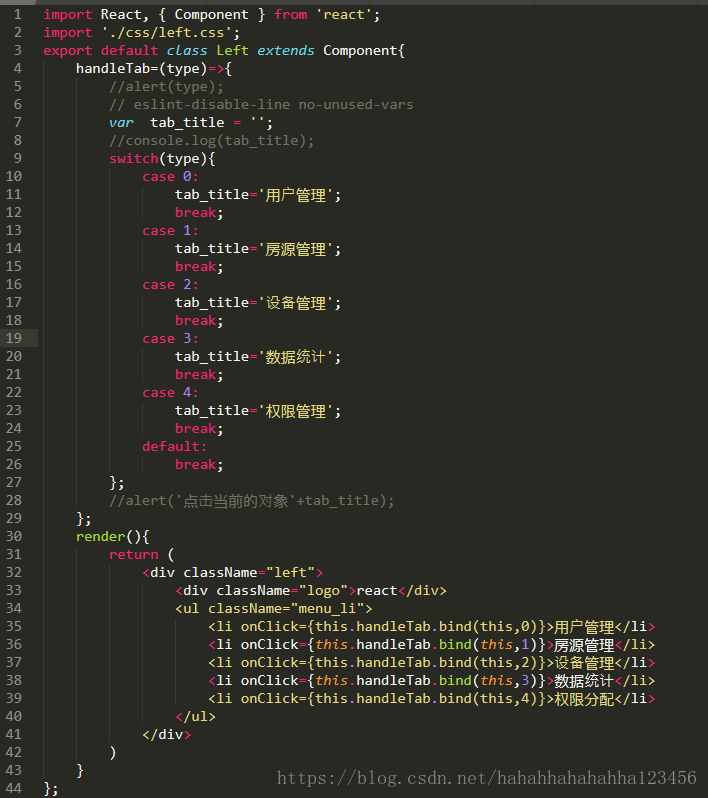
Task: Click tab_title on line 7
Action: tap(187, 123)
